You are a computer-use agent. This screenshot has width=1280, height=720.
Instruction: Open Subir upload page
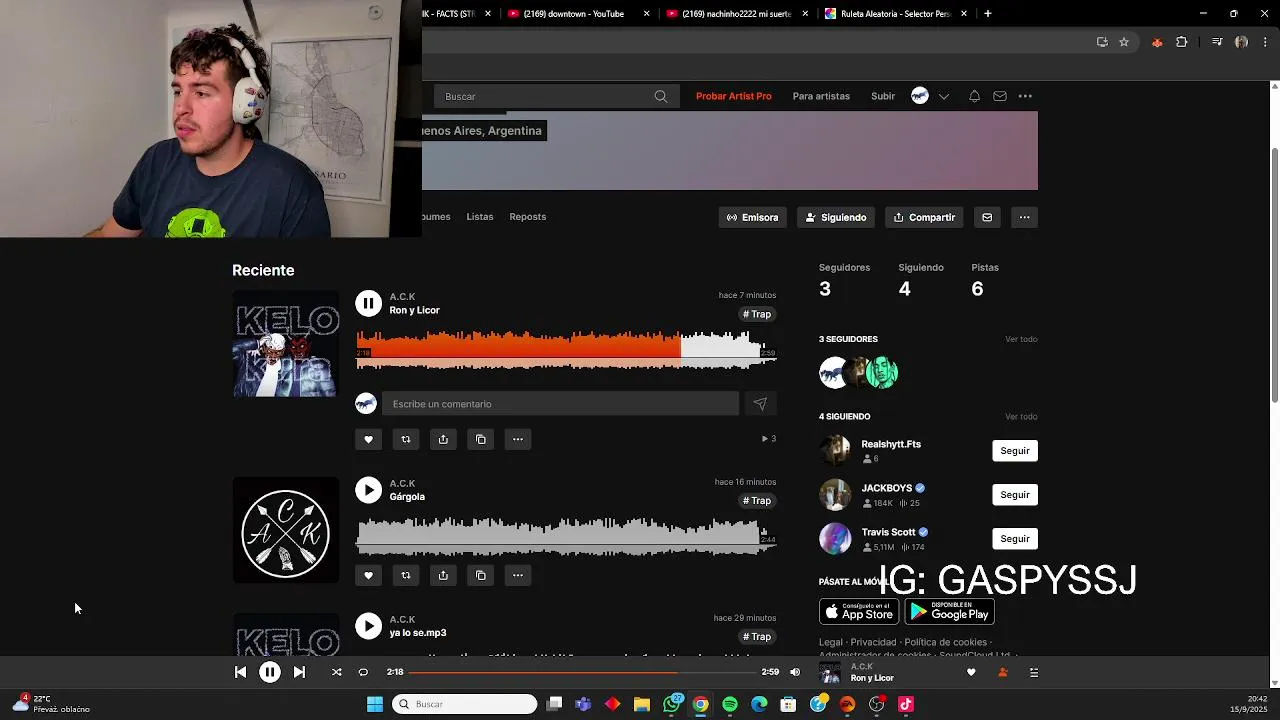pos(883,96)
